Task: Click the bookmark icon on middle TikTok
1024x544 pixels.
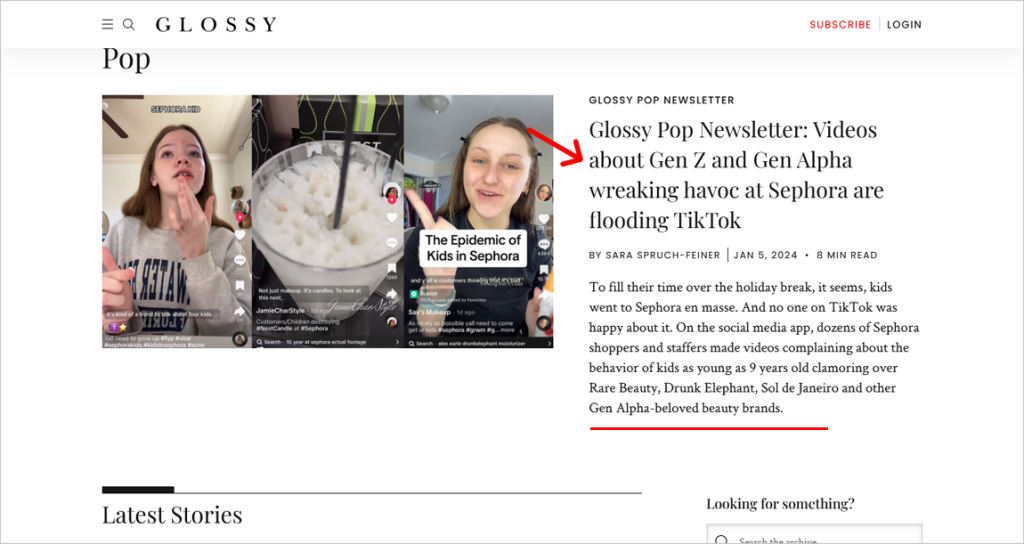Action: (x=392, y=268)
